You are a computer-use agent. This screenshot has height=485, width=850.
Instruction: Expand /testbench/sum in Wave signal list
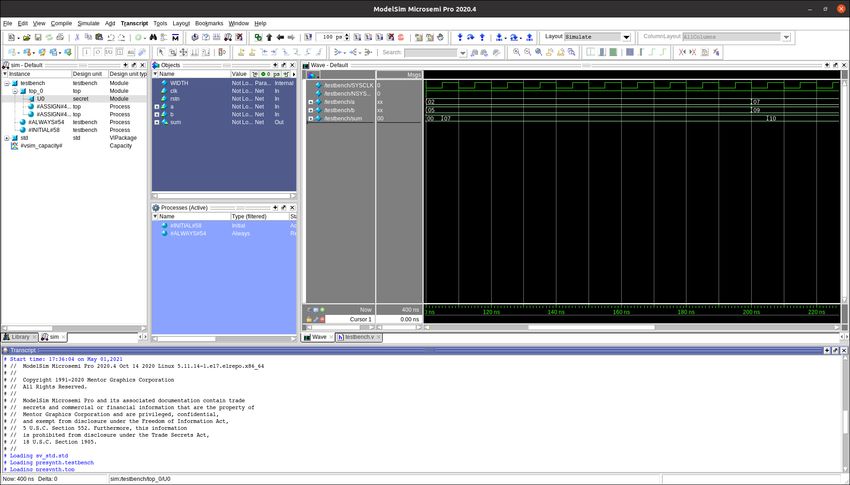point(311,118)
